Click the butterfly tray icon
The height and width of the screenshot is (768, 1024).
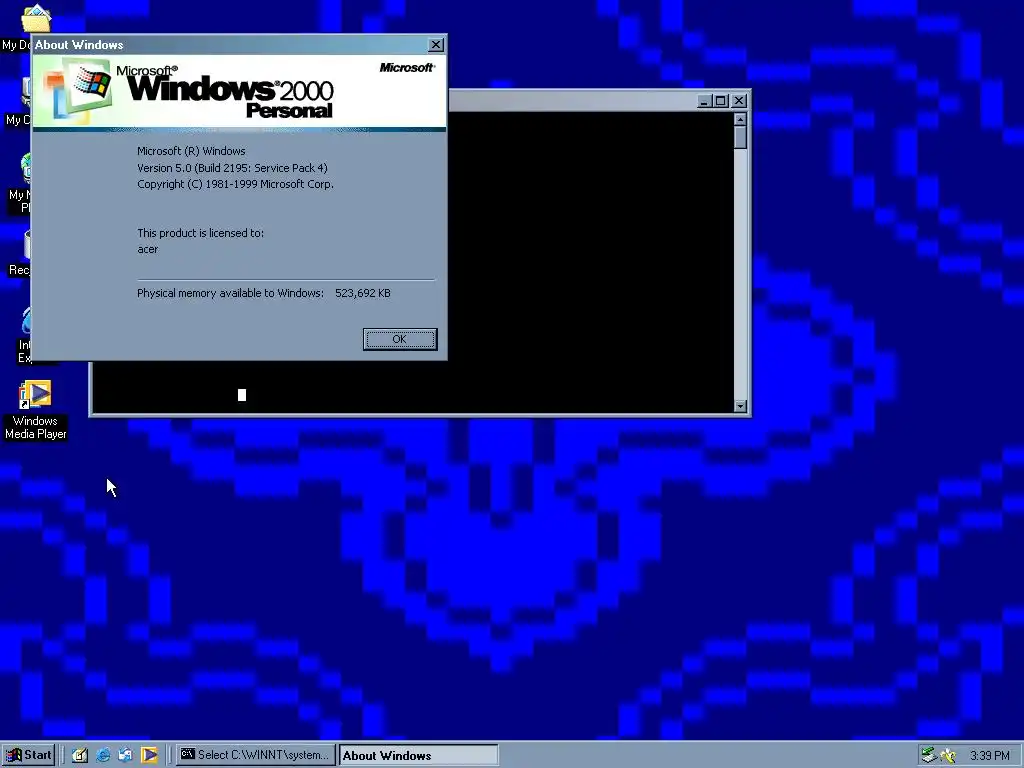(948, 756)
